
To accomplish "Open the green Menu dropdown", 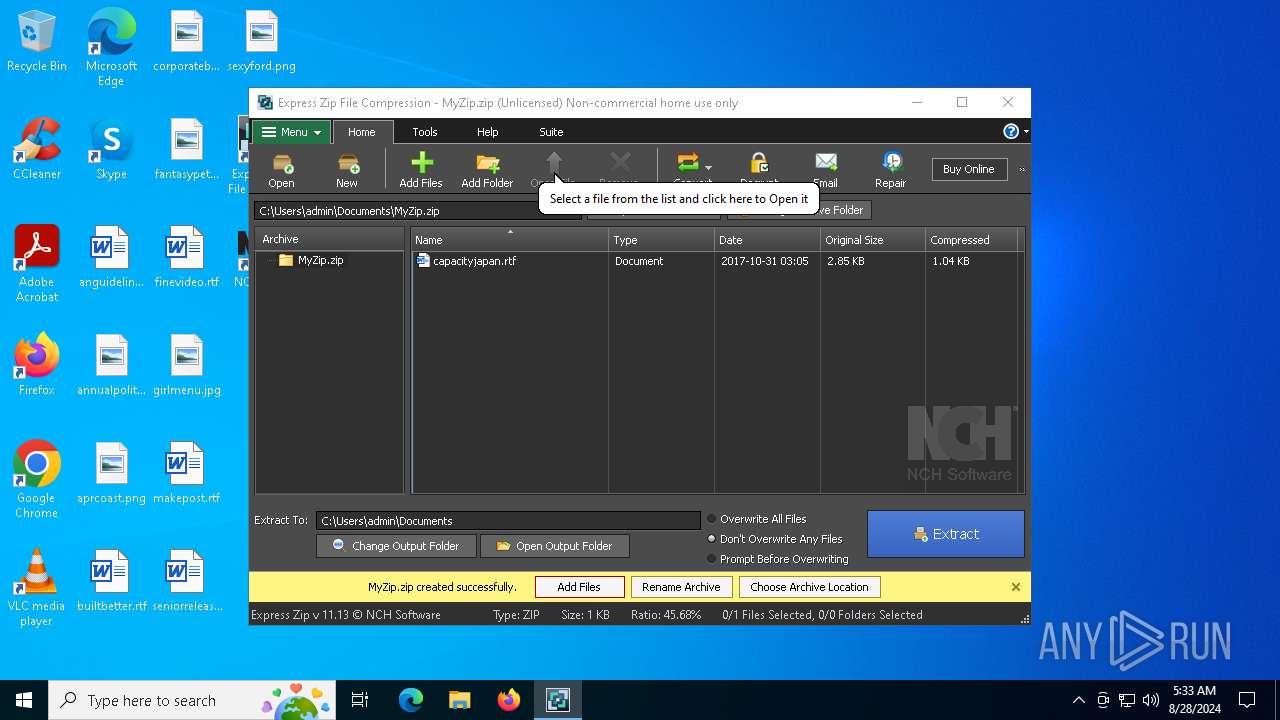I will (291, 132).
